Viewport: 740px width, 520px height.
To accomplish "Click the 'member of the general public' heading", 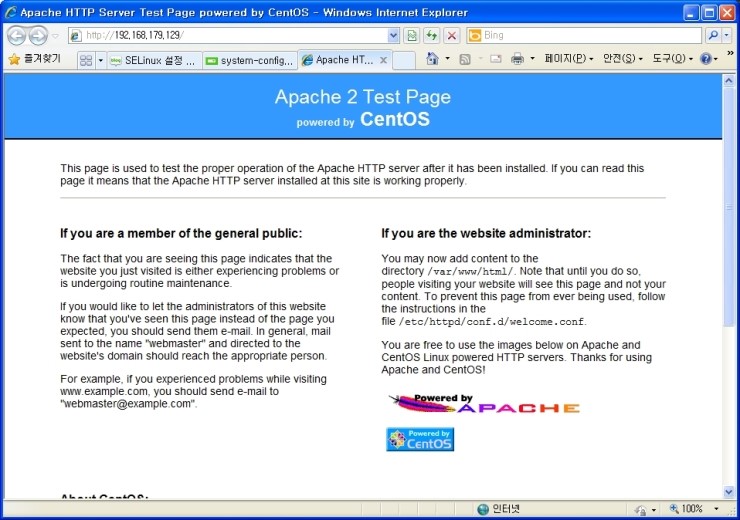I will [181, 234].
